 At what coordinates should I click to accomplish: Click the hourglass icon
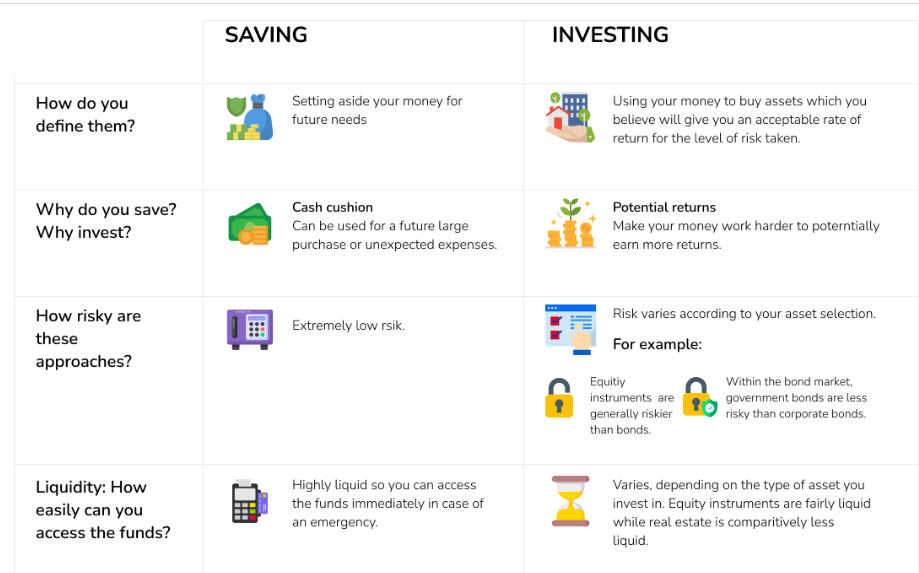tap(570, 501)
